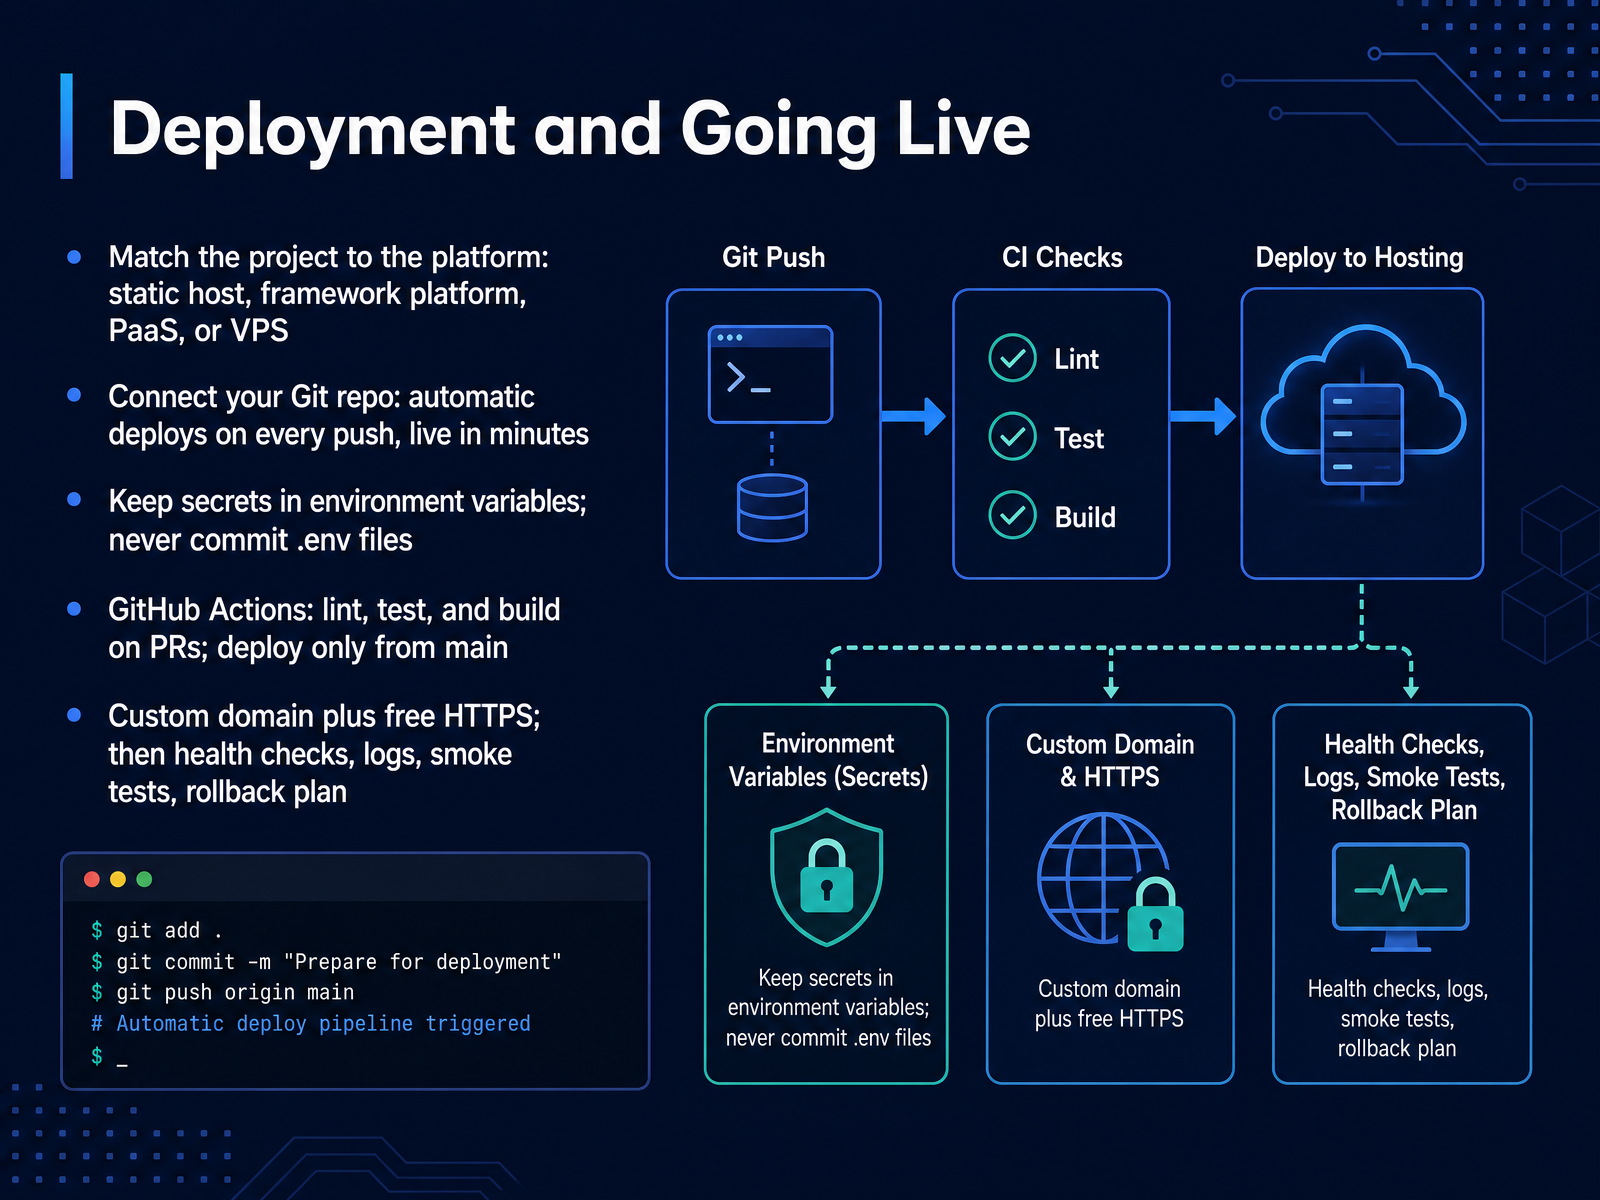This screenshot has width=1600, height=1200.
Task: Click the Test checkmark circle
Action: tap(1012, 437)
